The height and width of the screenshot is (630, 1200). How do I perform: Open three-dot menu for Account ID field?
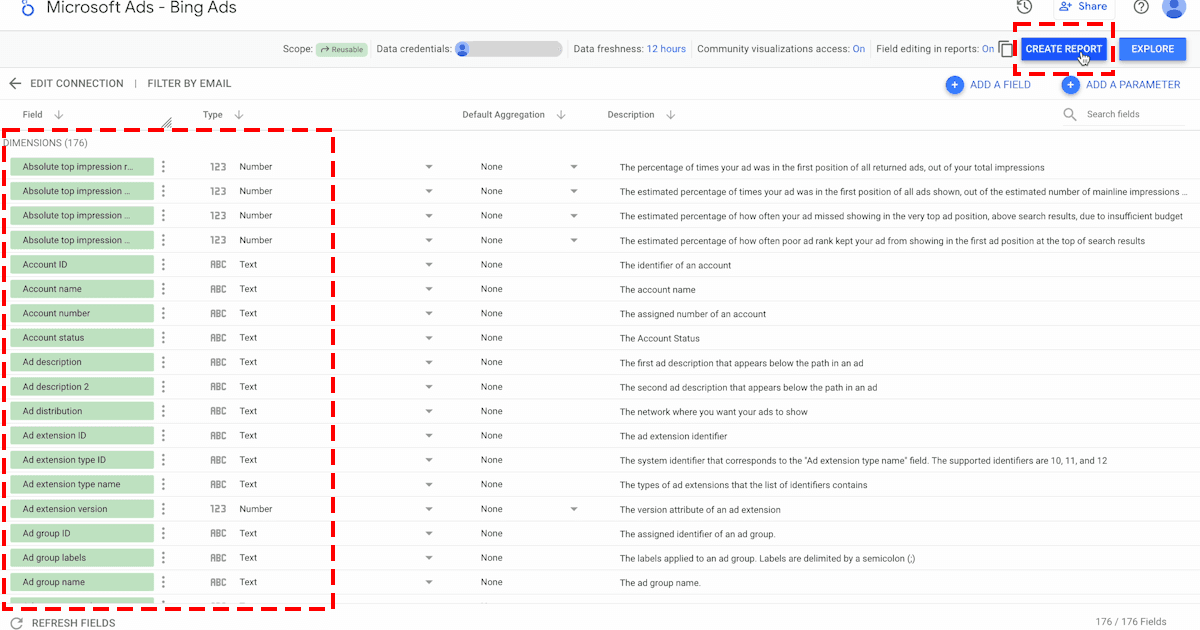pos(163,265)
